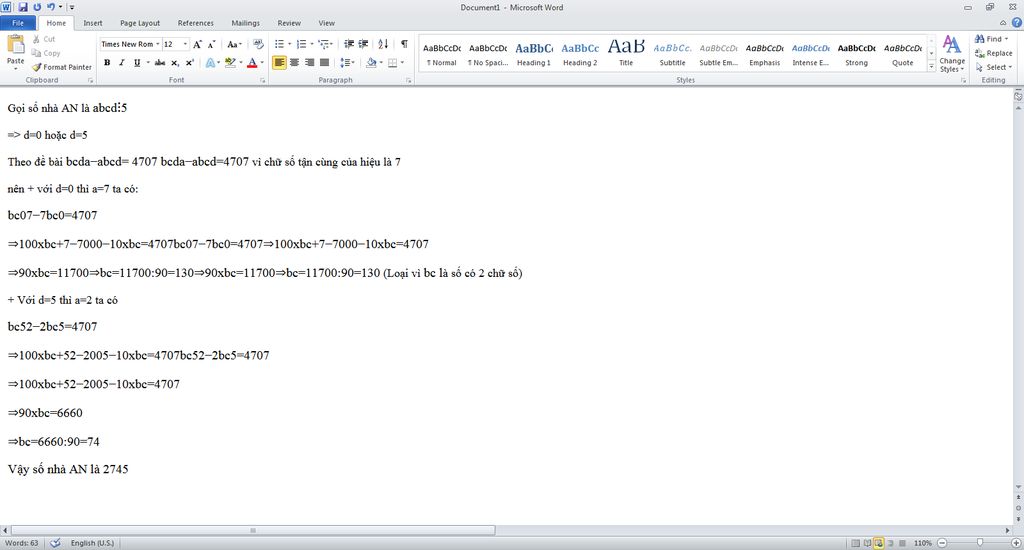Zoom out with the minus button

(942, 543)
